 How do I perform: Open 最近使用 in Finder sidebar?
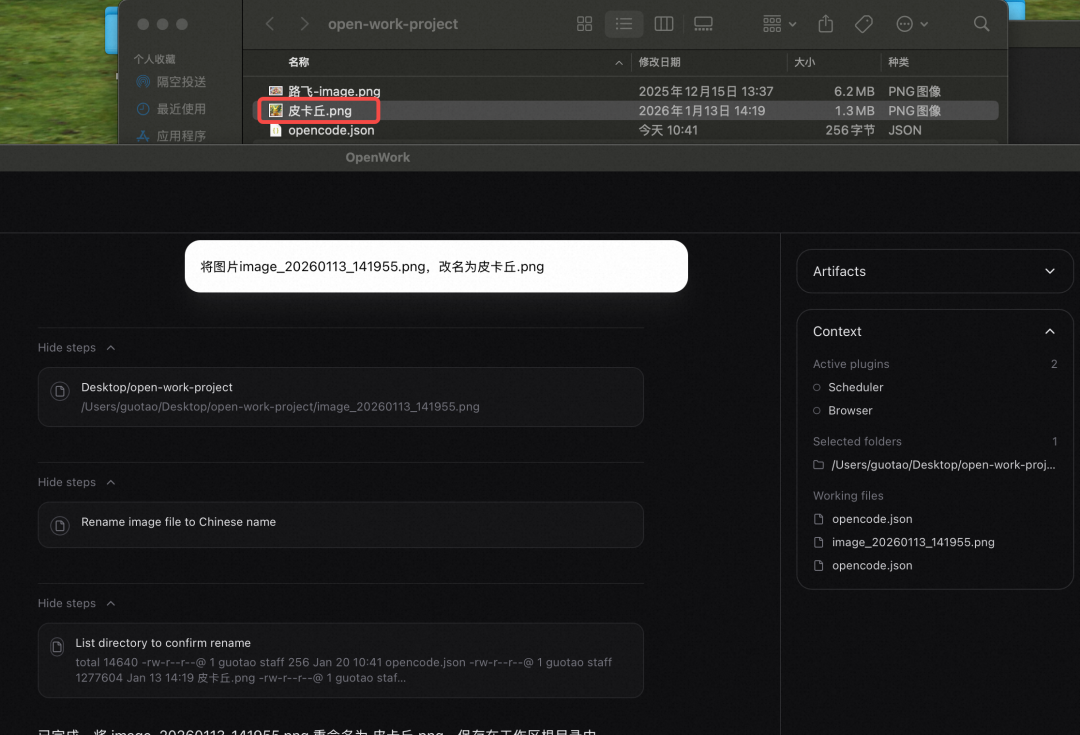180,109
